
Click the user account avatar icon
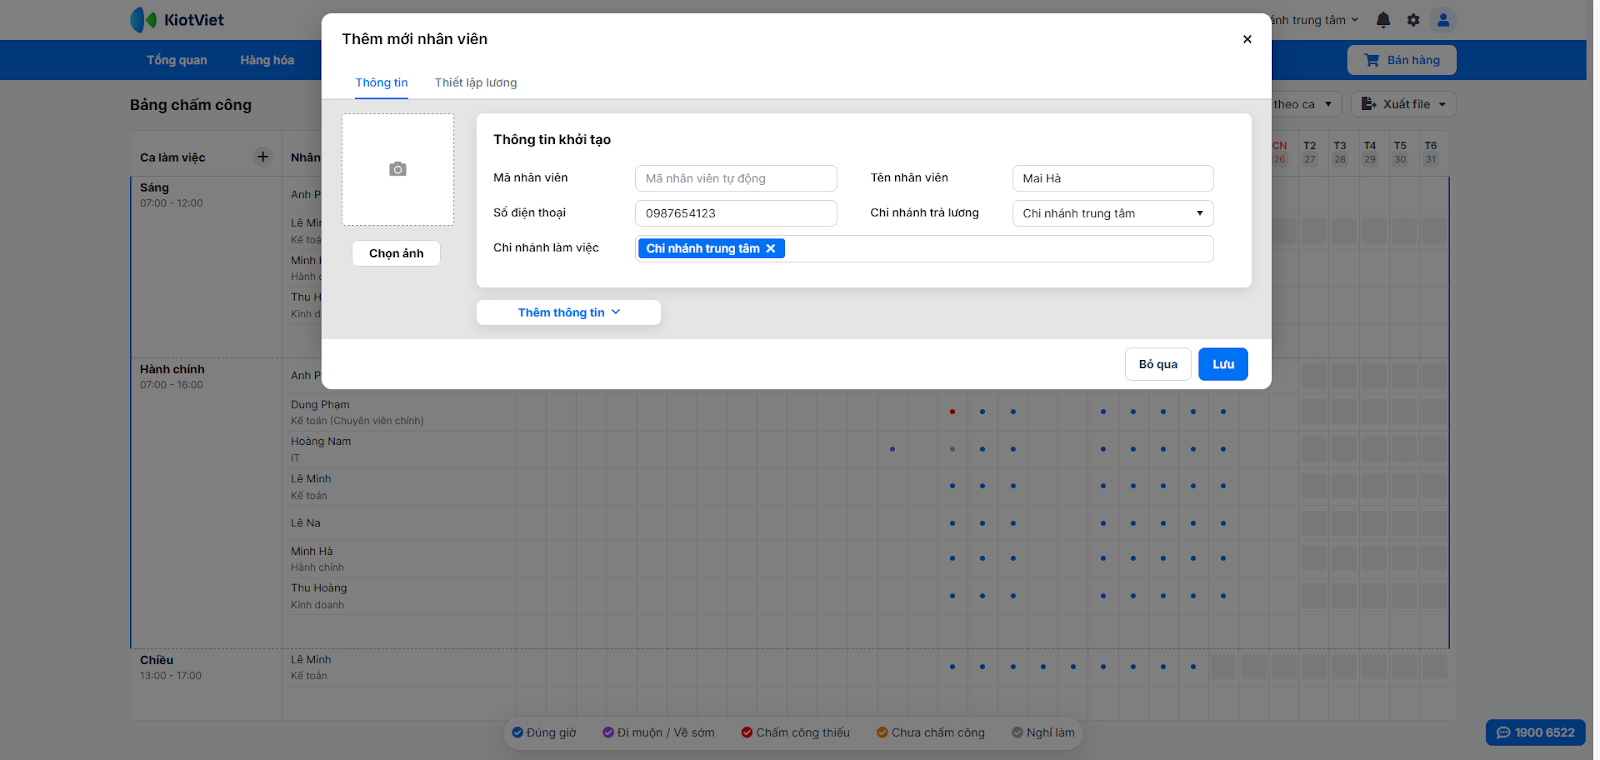click(1443, 20)
